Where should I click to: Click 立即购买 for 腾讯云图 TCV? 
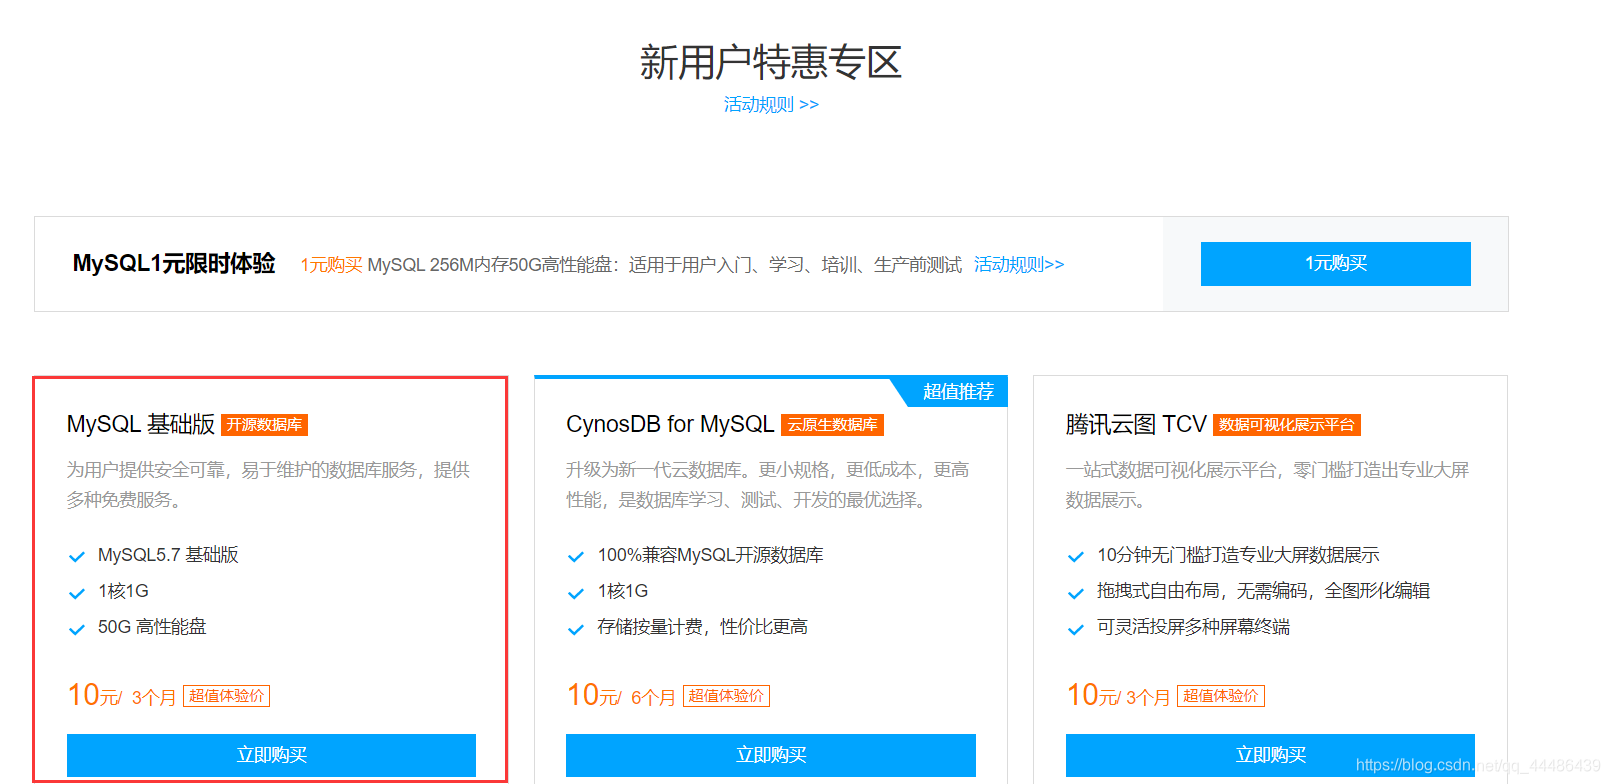tap(1270, 755)
